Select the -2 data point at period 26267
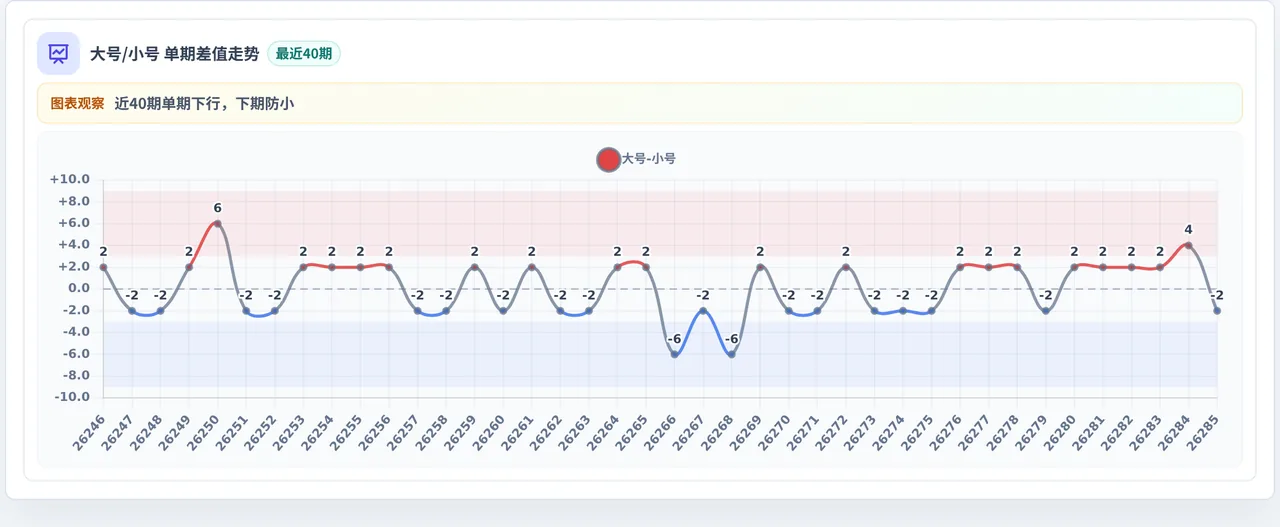Image resolution: width=1280 pixels, height=527 pixels. [703, 311]
